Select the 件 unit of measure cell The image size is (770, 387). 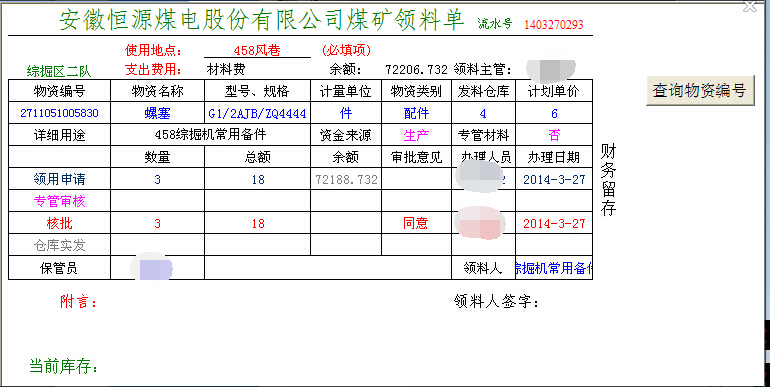pyautogui.click(x=346, y=113)
